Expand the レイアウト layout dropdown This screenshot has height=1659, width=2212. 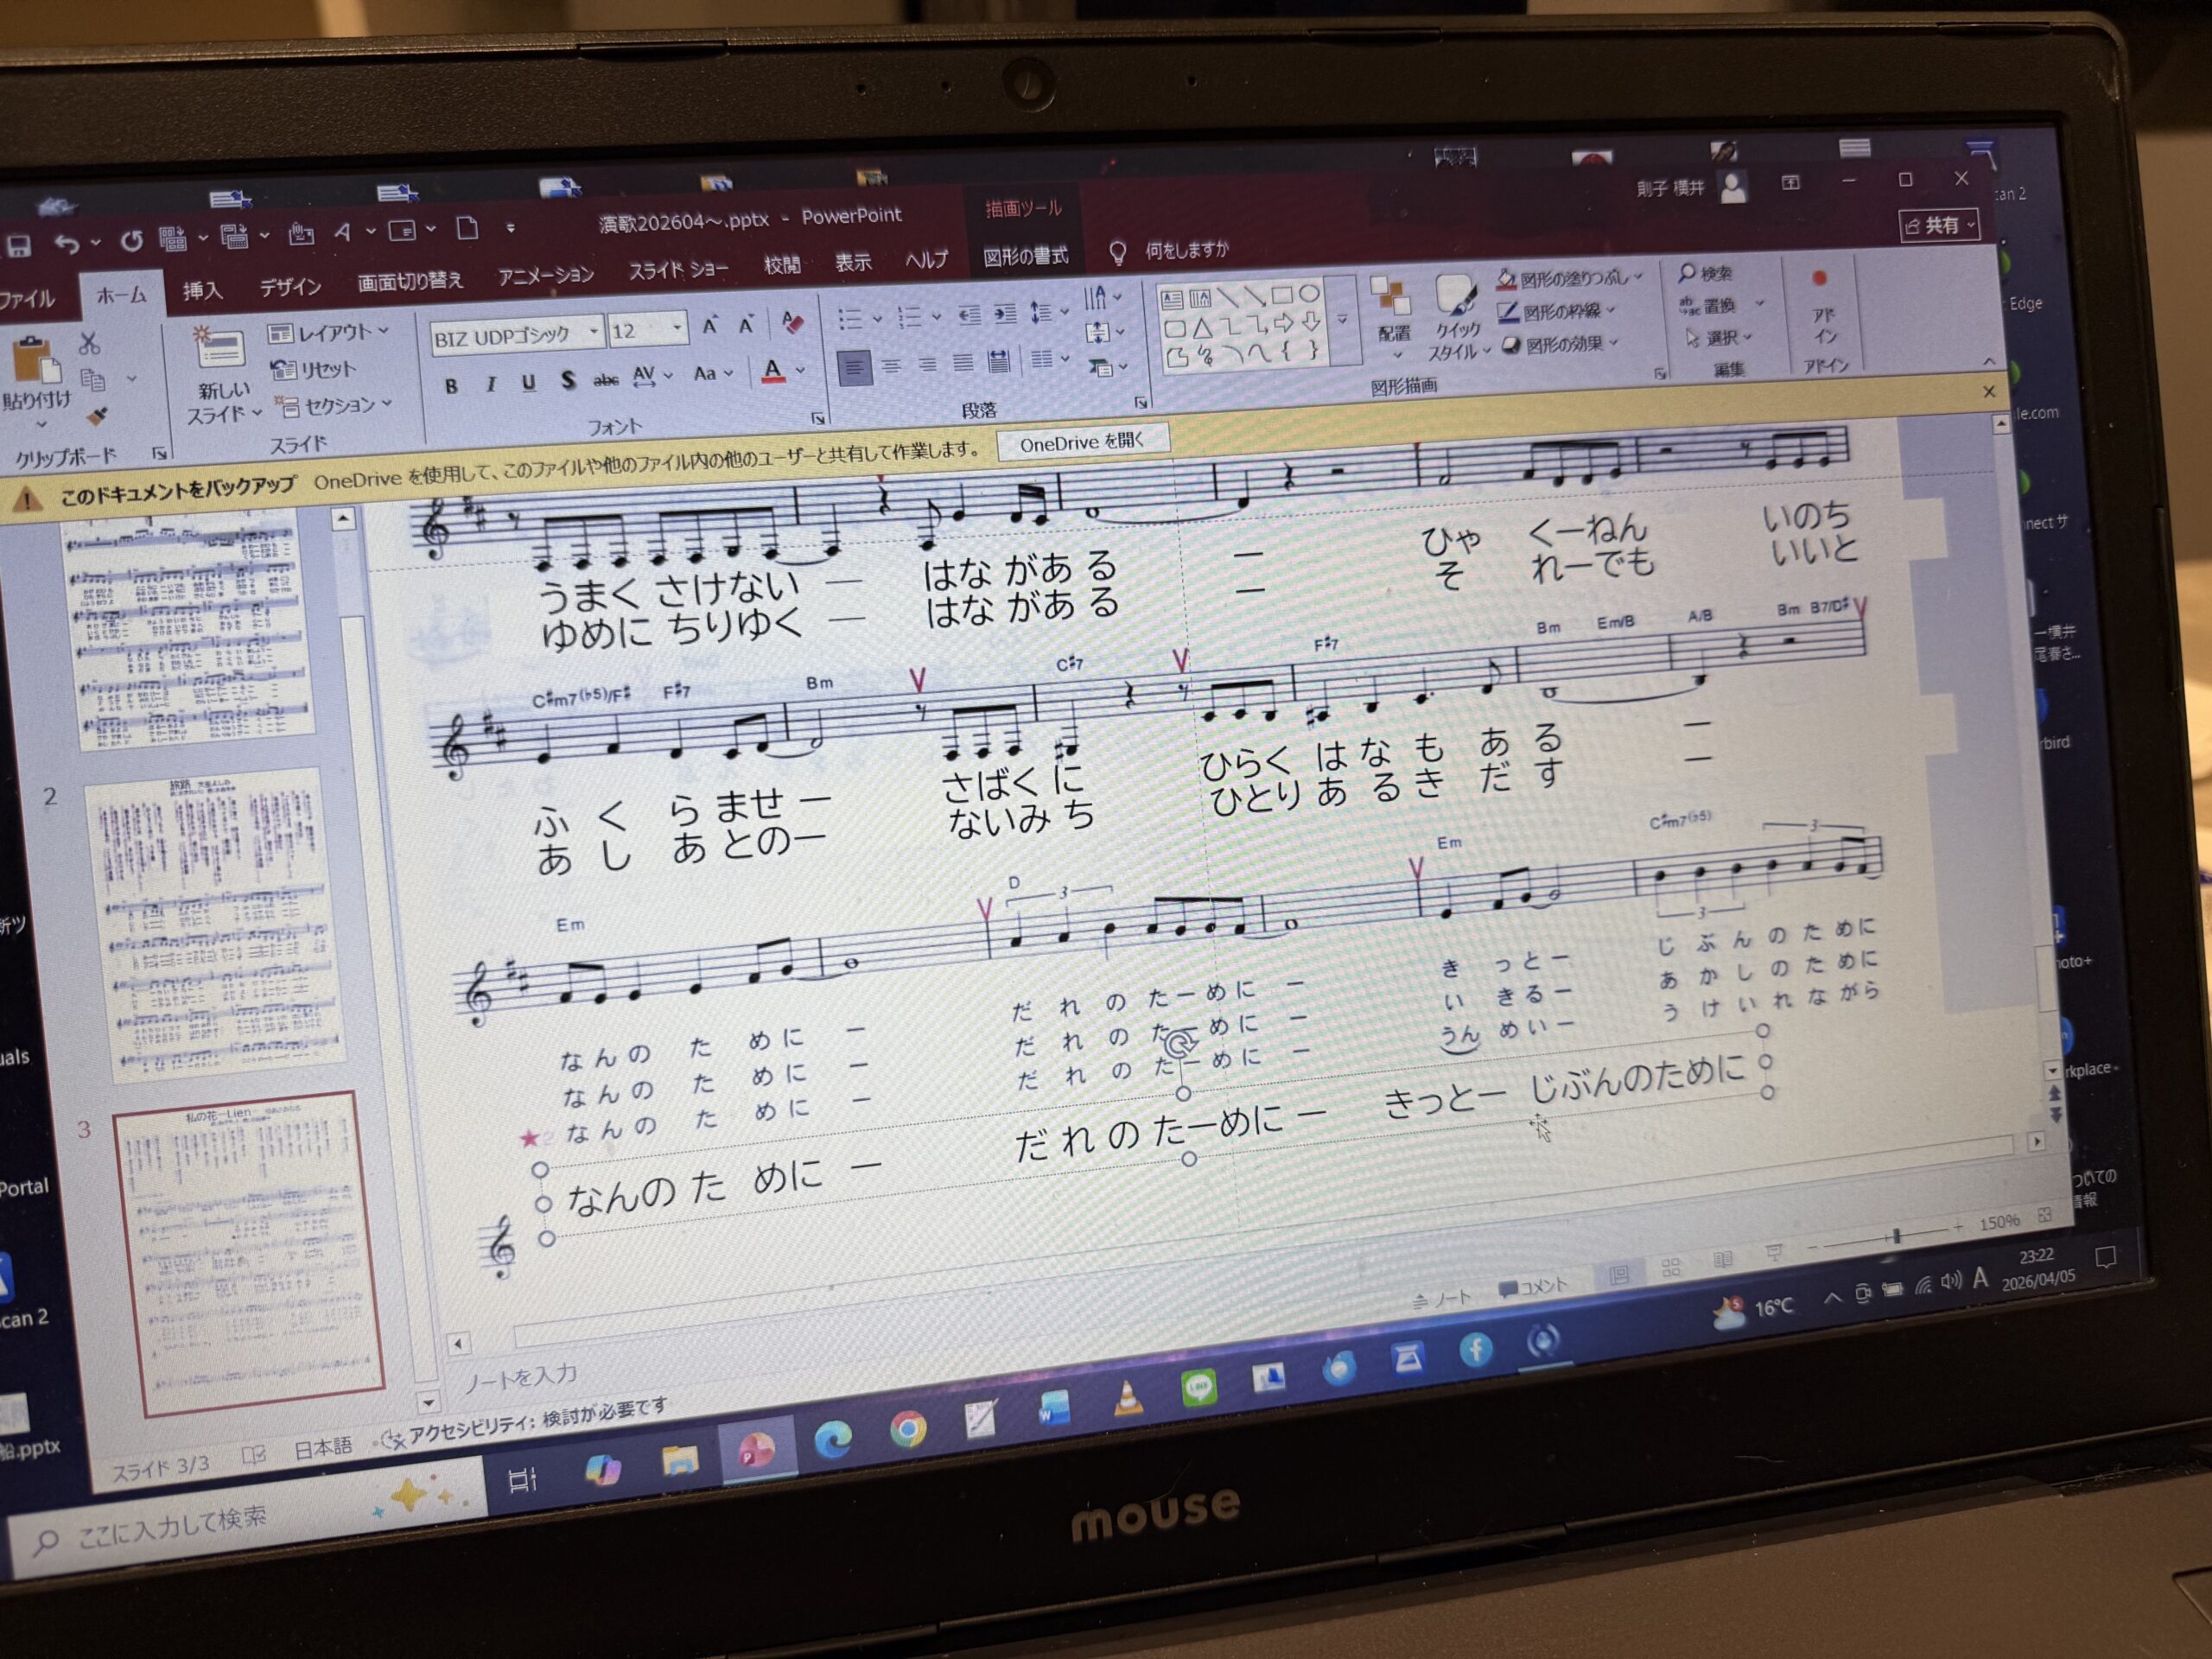pos(383,330)
